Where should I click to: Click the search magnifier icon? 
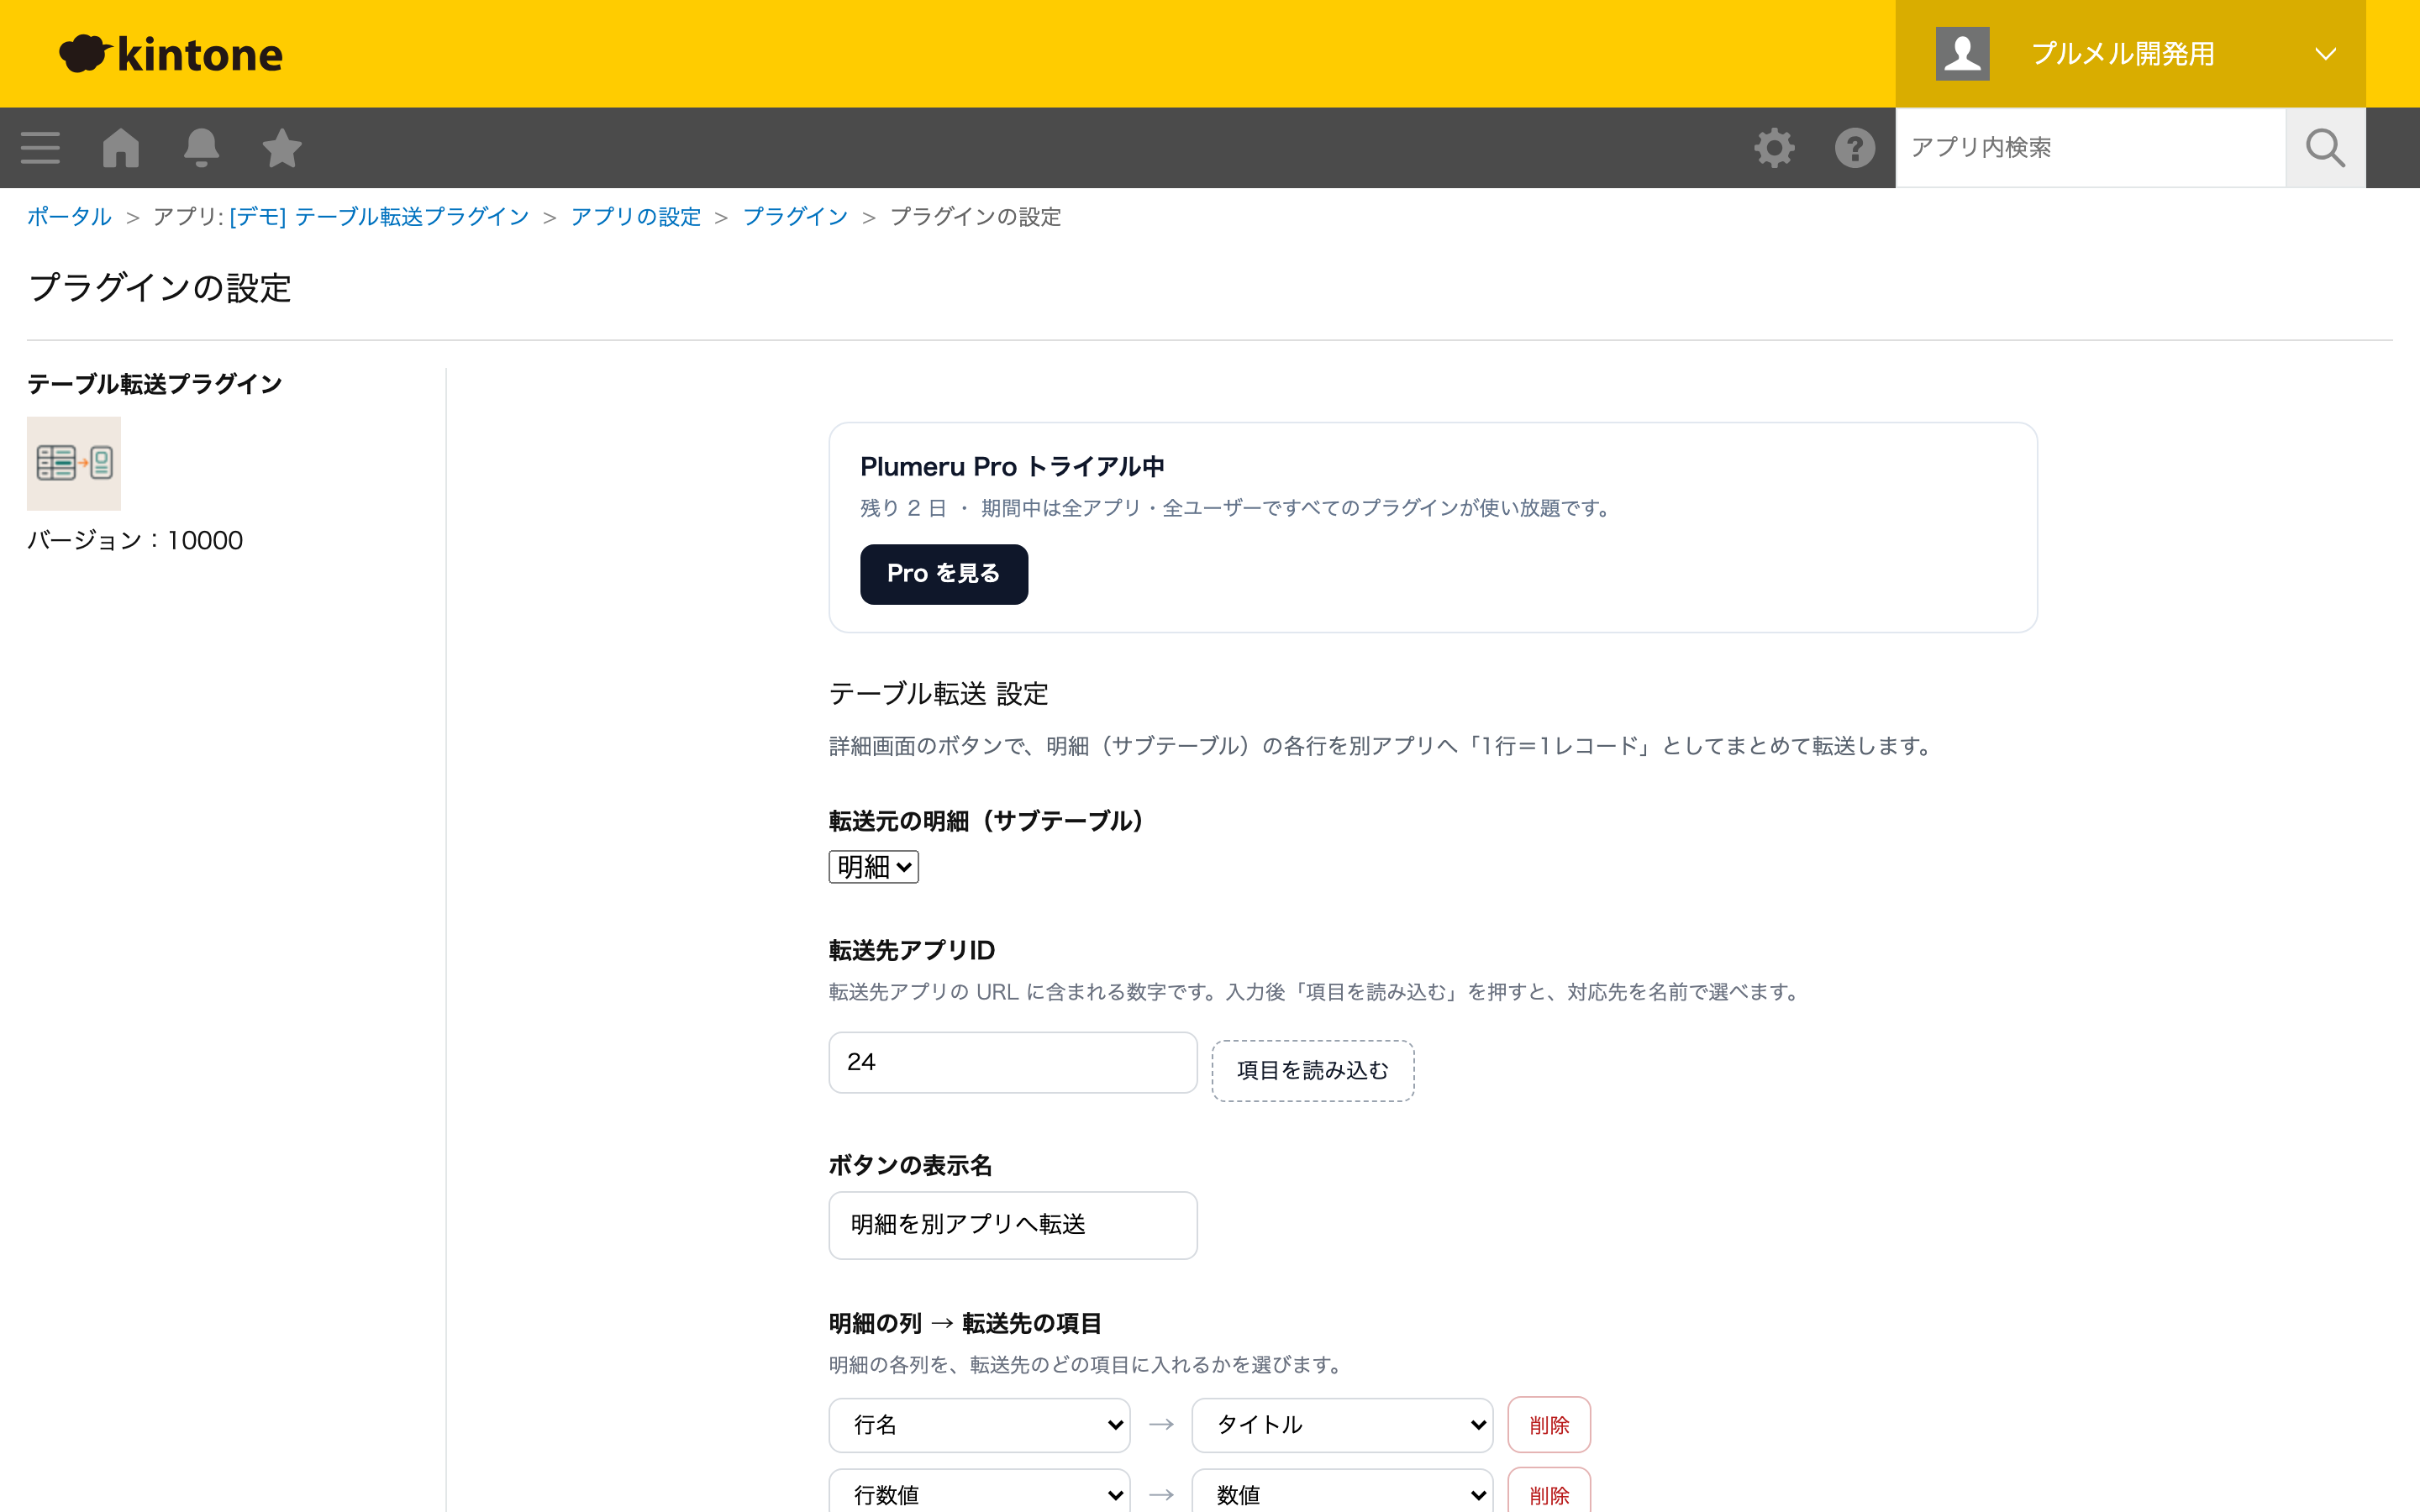pos(2325,148)
